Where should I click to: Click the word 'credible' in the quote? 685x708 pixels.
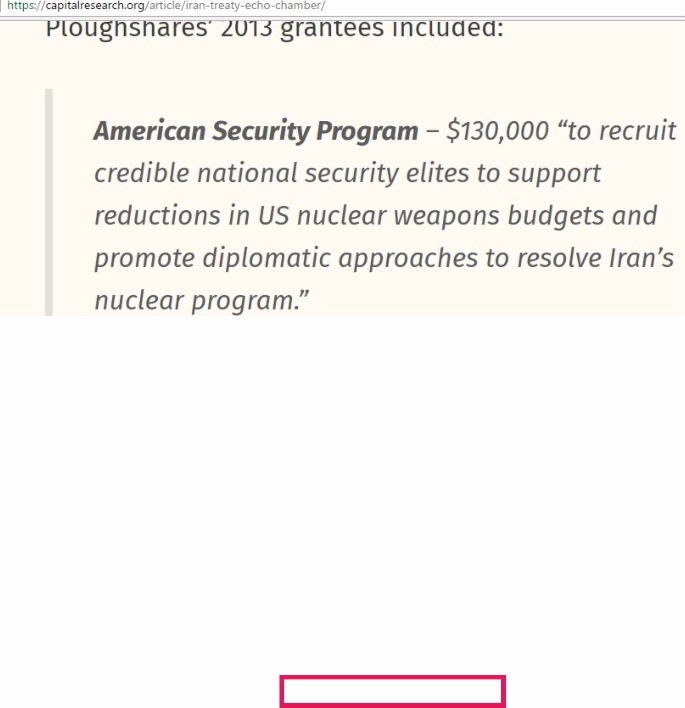142,173
